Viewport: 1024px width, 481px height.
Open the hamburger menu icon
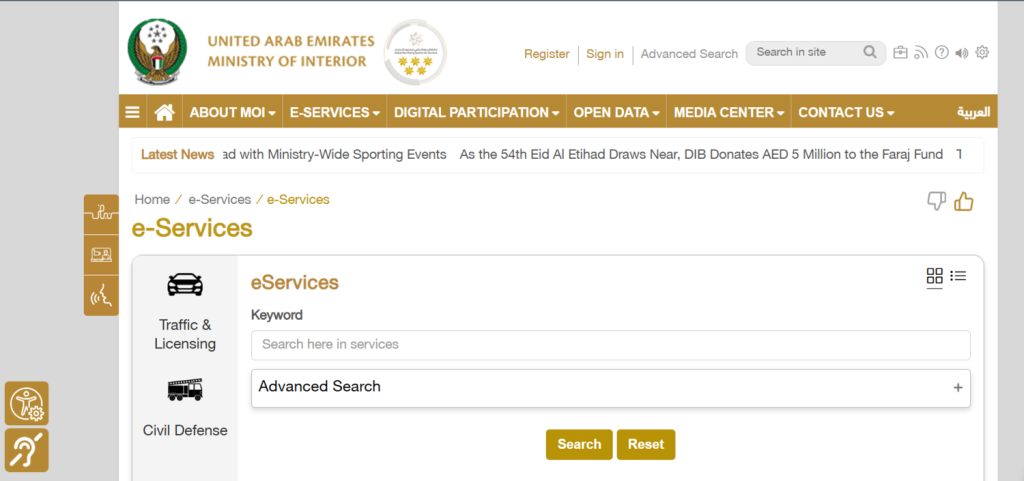pyautogui.click(x=133, y=112)
